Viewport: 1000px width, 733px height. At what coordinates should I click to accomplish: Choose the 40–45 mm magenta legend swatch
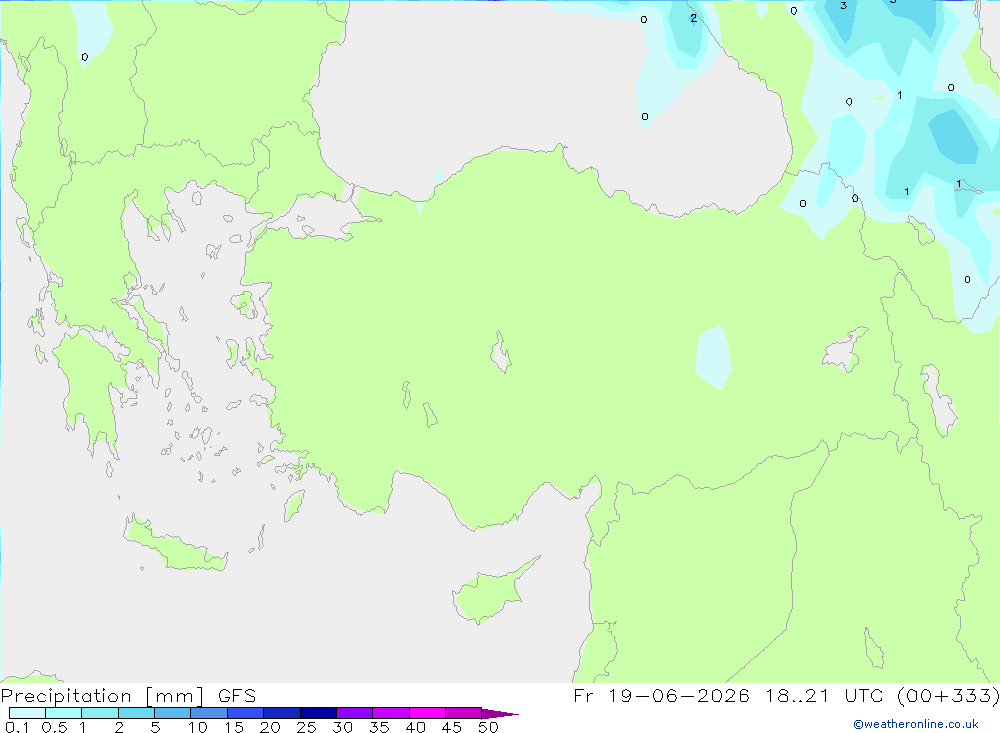pos(427,713)
